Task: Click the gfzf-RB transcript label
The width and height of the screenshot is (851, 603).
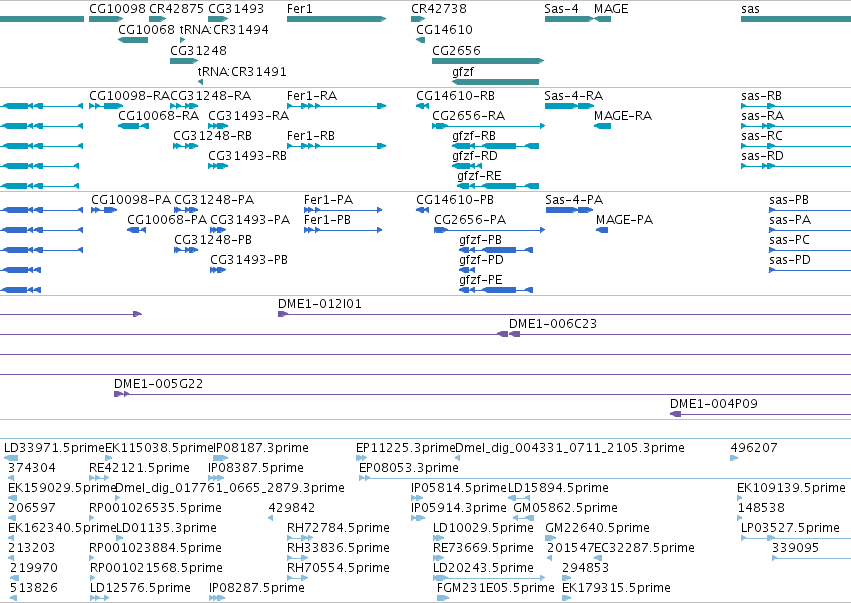Action: pyautogui.click(x=474, y=136)
